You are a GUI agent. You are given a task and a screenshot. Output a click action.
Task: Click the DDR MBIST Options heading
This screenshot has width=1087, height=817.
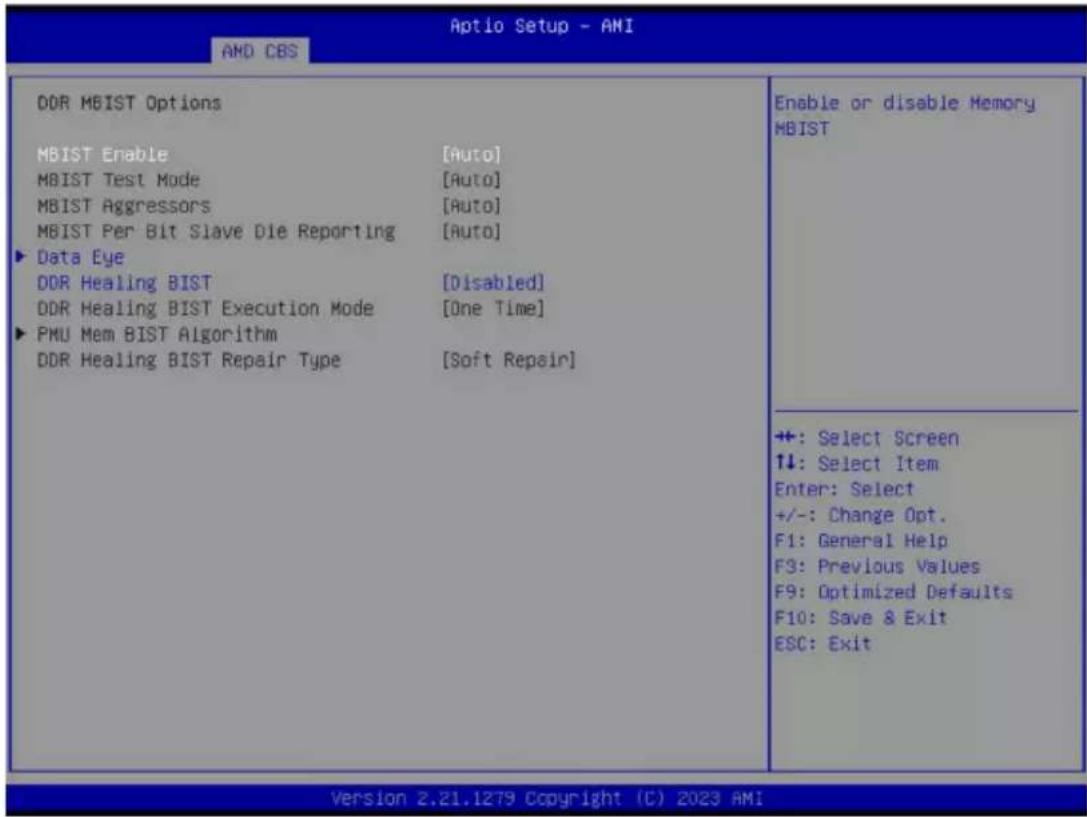tap(130, 103)
